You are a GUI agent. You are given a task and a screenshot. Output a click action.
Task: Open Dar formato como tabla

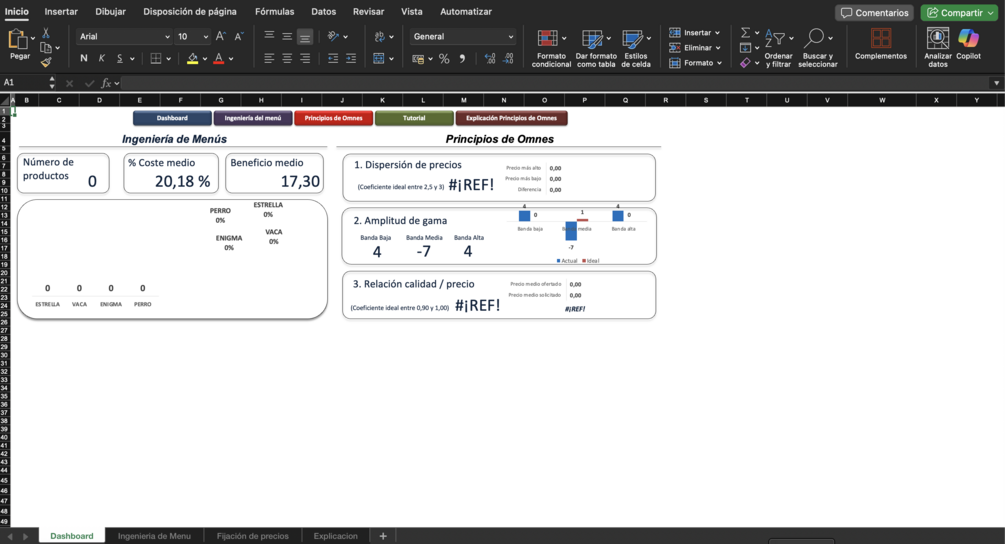[595, 48]
